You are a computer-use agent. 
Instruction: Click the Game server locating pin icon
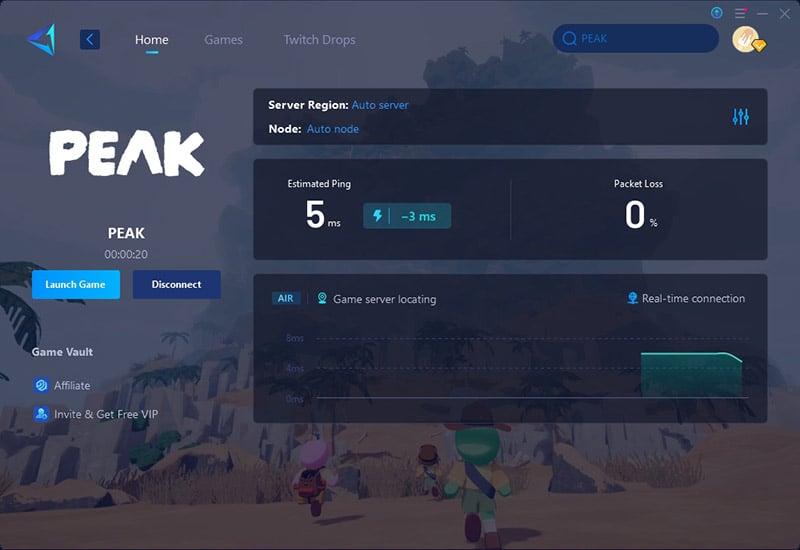tap(322, 298)
